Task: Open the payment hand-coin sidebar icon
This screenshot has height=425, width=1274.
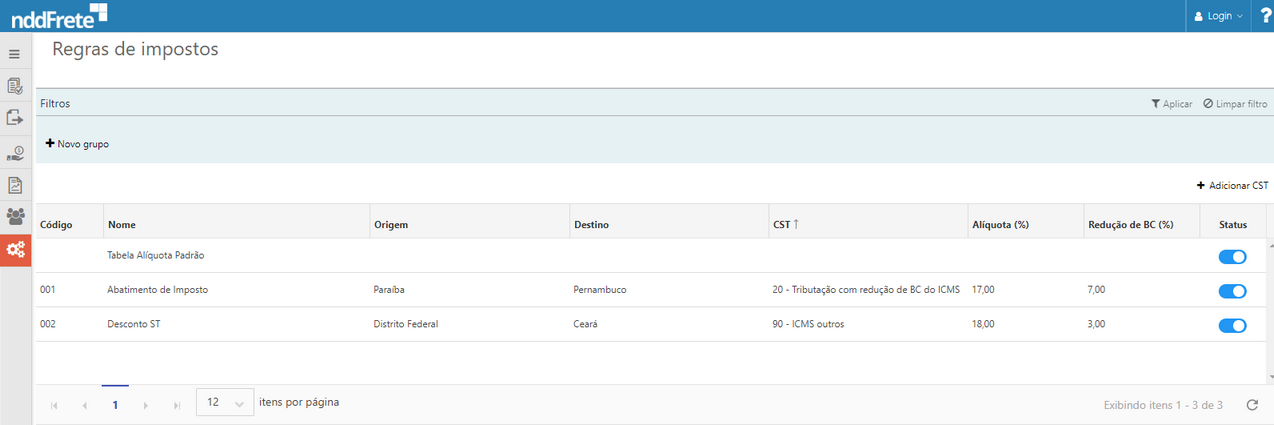Action: 15,152
